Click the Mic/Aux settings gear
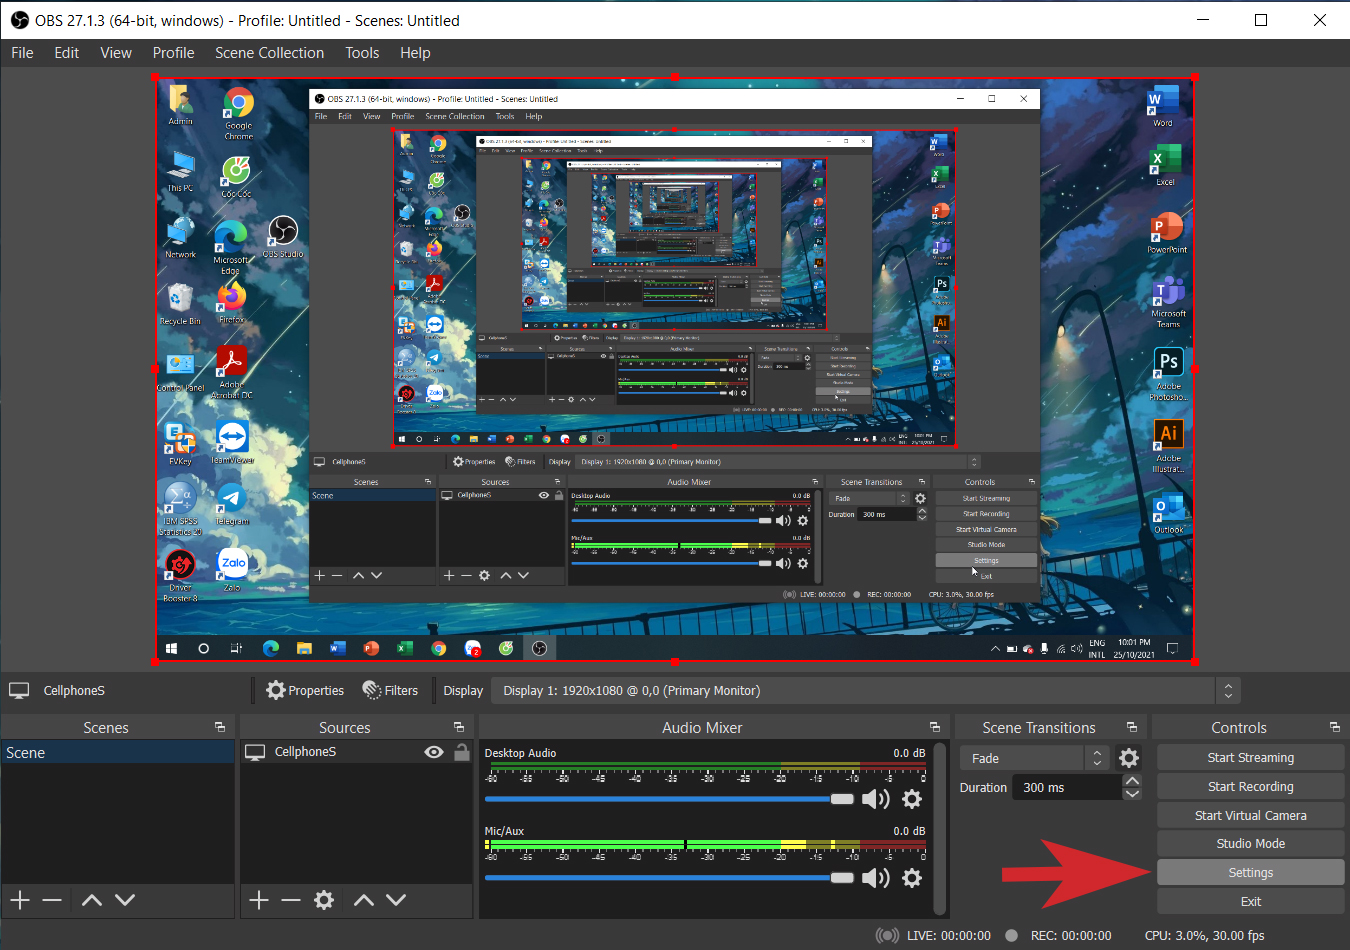This screenshot has height=950, width=1350. [x=910, y=878]
